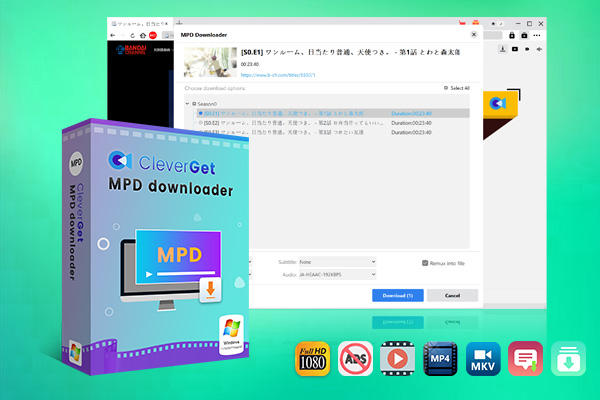
Task: Click the Download (1) button
Action: [x=398, y=295]
